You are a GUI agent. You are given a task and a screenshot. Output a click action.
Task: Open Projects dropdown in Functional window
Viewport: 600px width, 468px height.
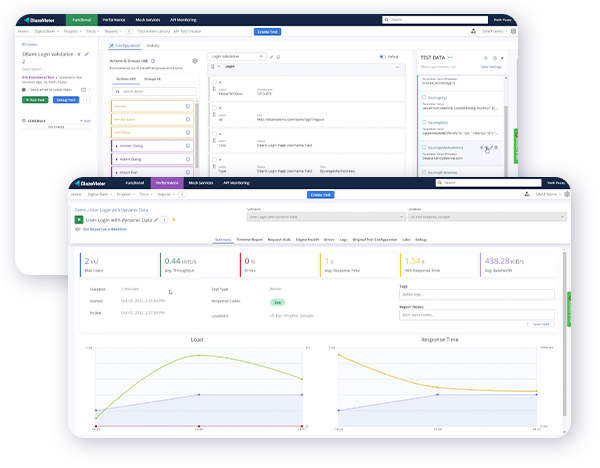(73, 31)
